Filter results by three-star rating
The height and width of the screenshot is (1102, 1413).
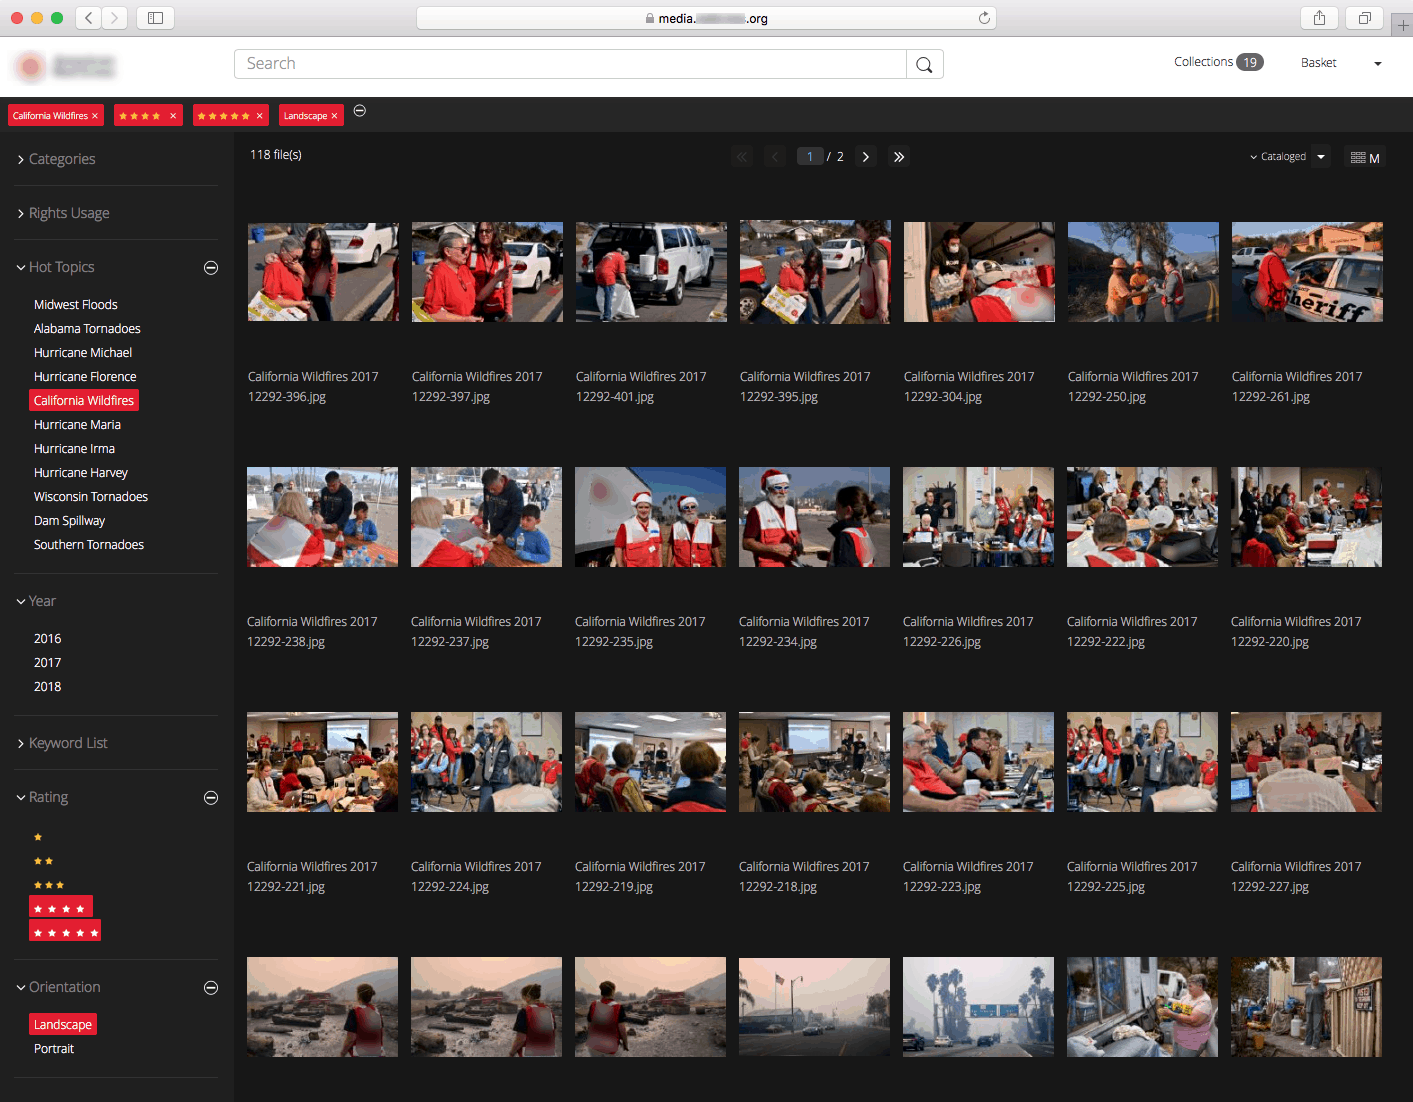click(48, 884)
